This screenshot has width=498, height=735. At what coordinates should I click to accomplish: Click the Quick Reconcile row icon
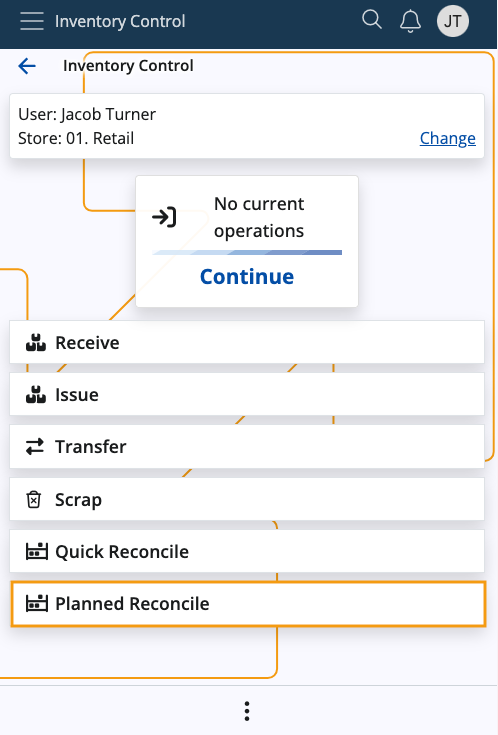pos(37,551)
